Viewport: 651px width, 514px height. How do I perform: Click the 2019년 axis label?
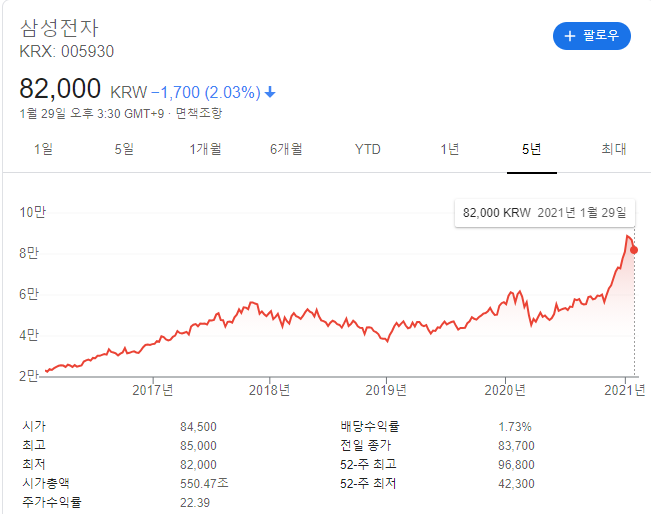click(x=386, y=390)
